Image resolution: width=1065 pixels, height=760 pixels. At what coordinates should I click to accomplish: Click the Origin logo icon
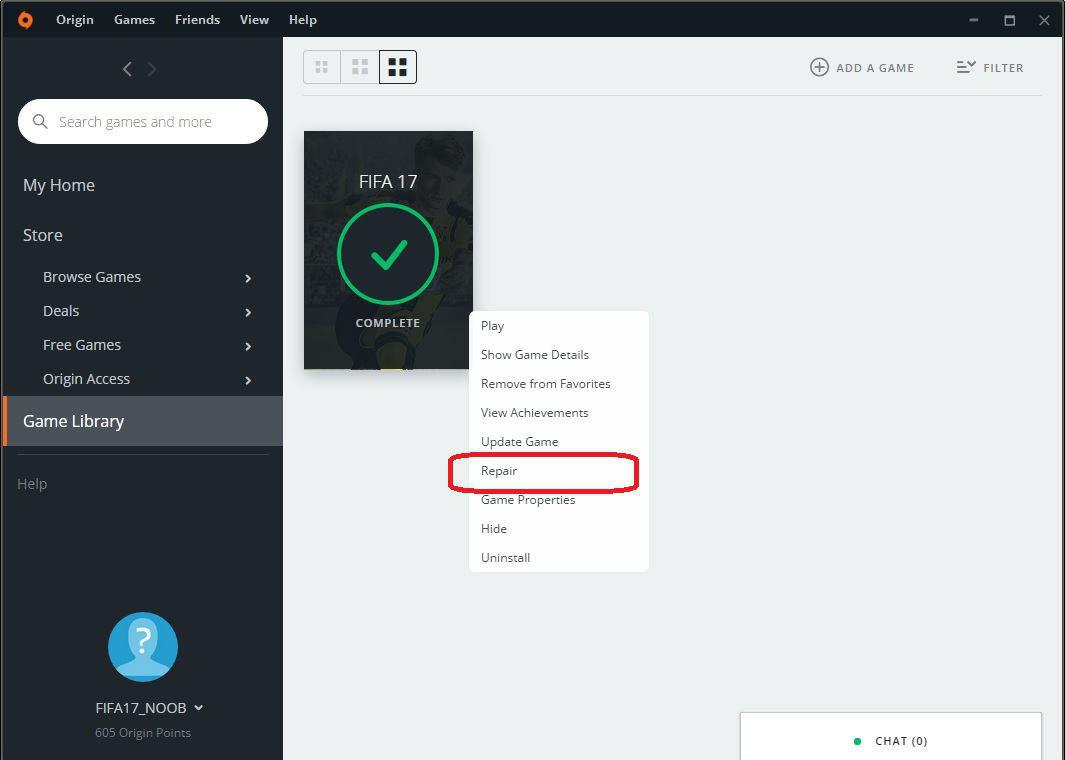coord(23,20)
